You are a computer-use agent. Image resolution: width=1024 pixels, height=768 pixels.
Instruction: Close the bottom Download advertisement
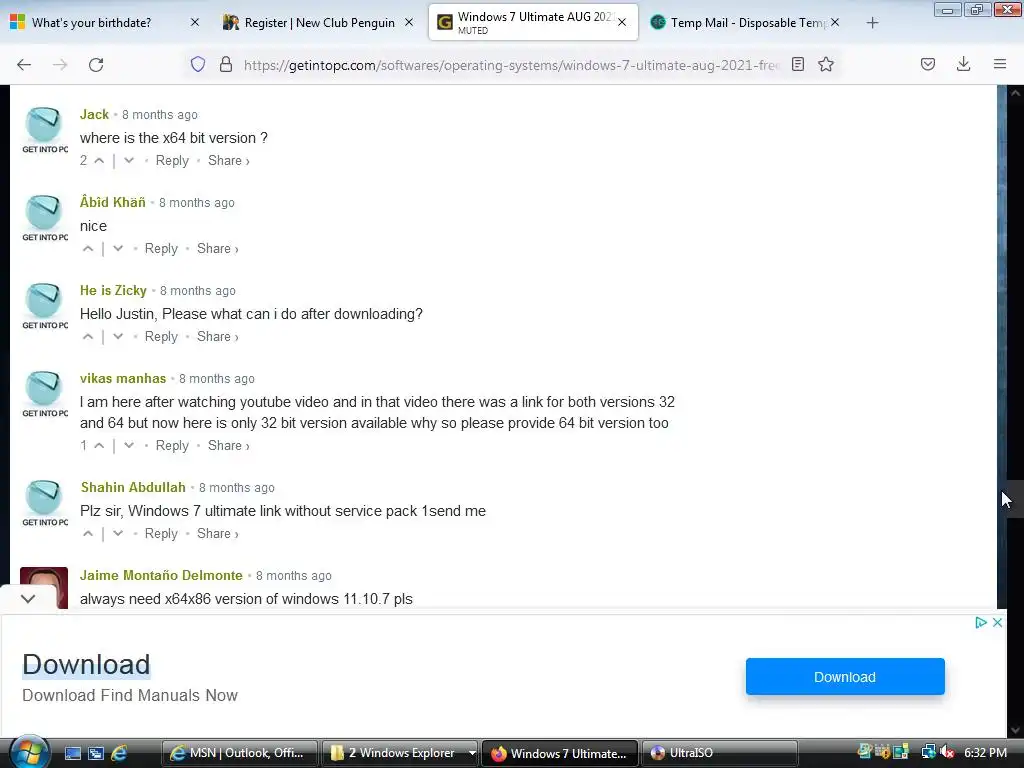point(997,622)
